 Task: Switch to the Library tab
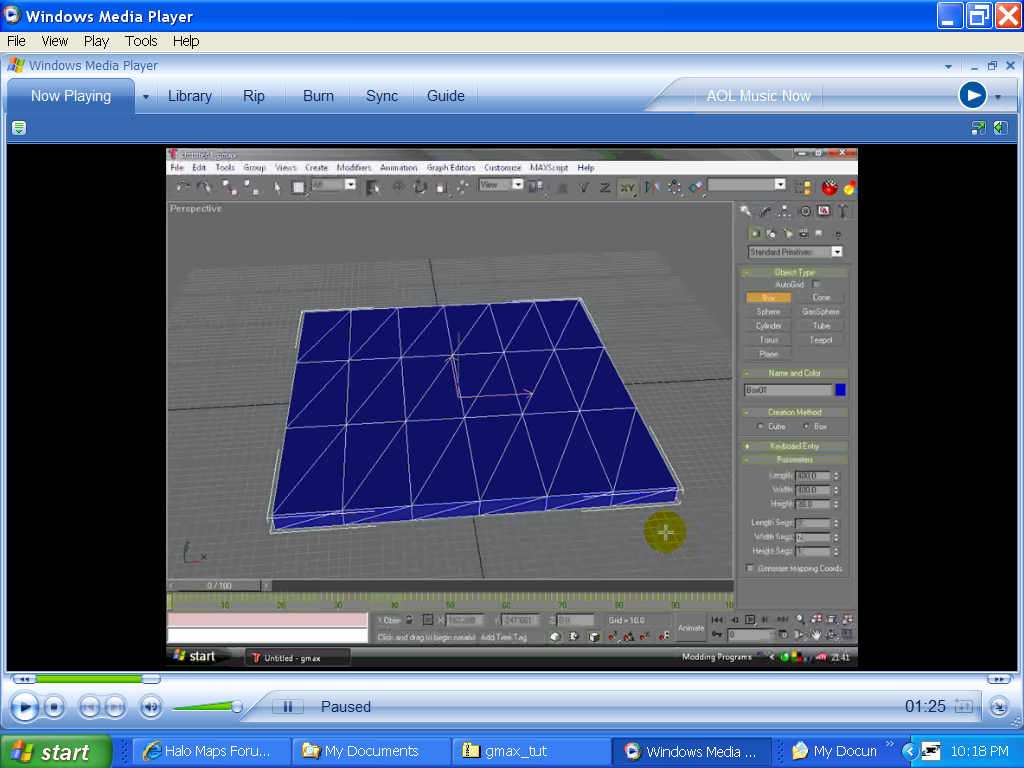coord(189,96)
